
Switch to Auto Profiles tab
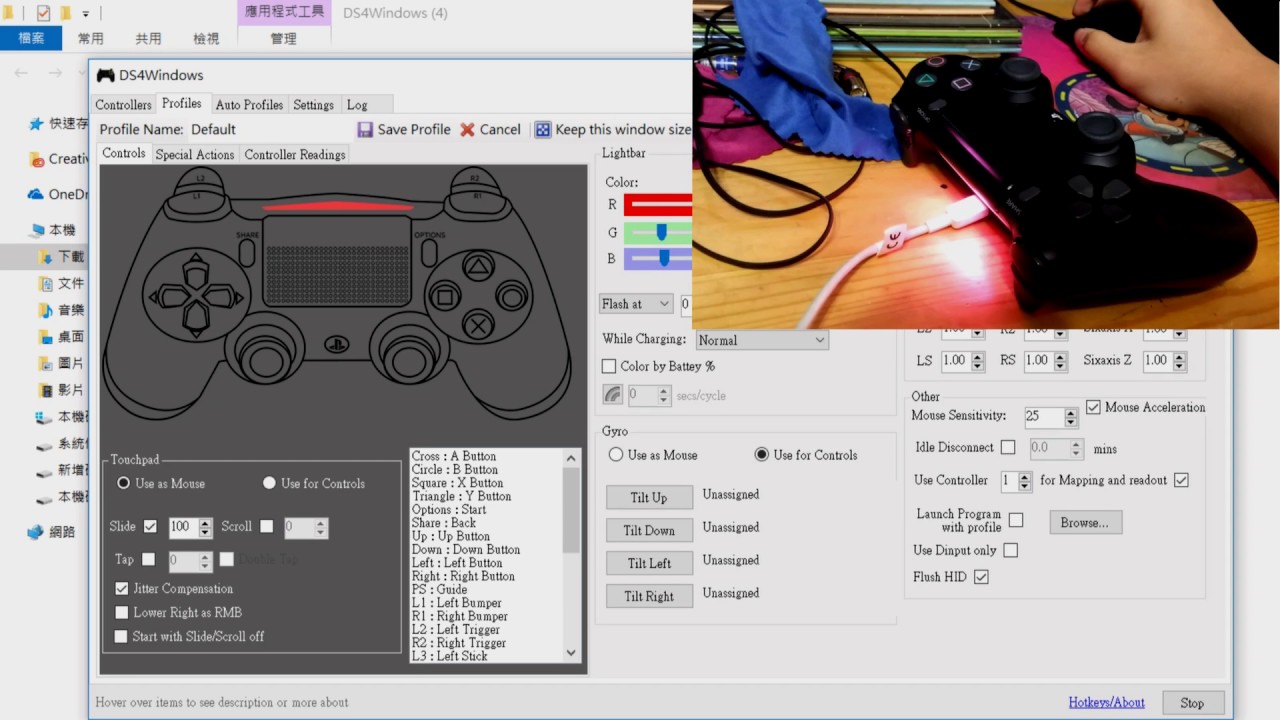coord(249,104)
